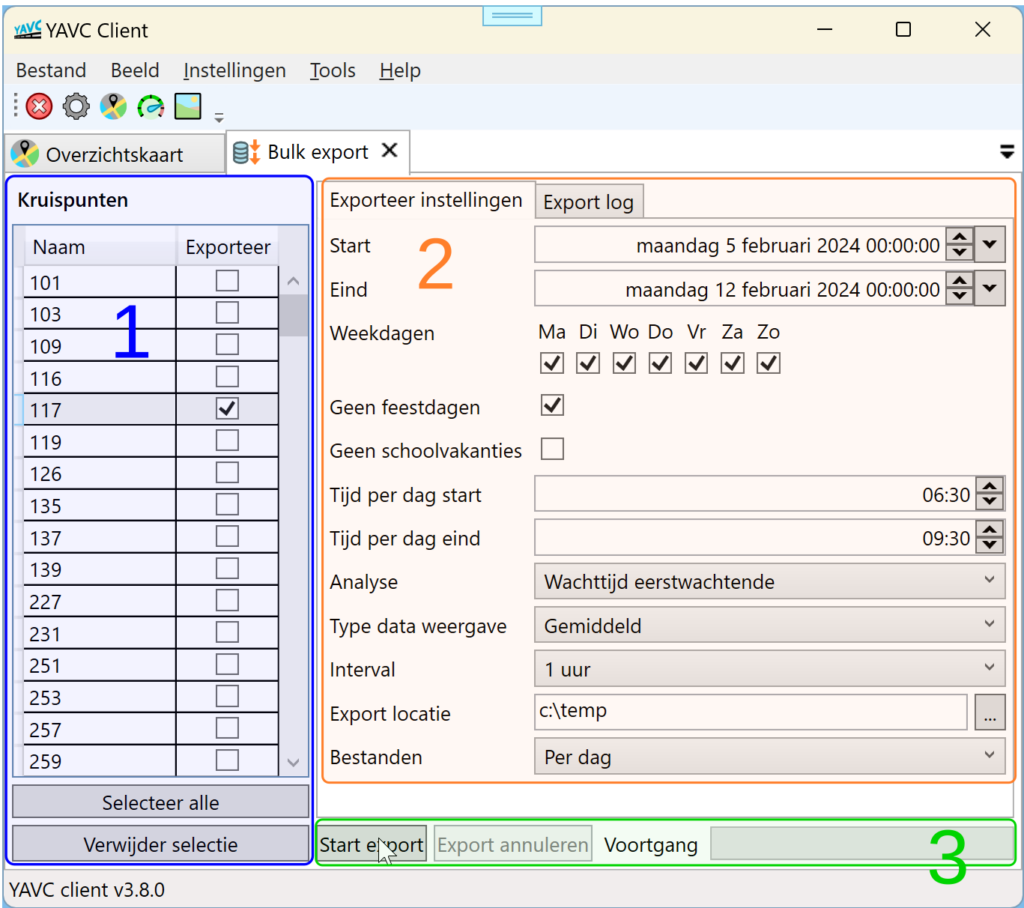Click the Naam column header

(100, 247)
